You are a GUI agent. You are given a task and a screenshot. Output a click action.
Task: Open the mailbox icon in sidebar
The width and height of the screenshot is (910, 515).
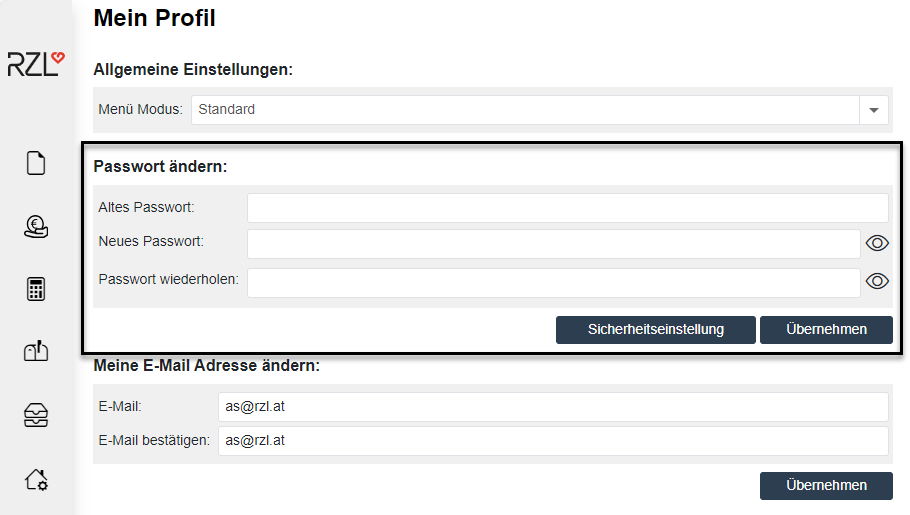(x=36, y=352)
